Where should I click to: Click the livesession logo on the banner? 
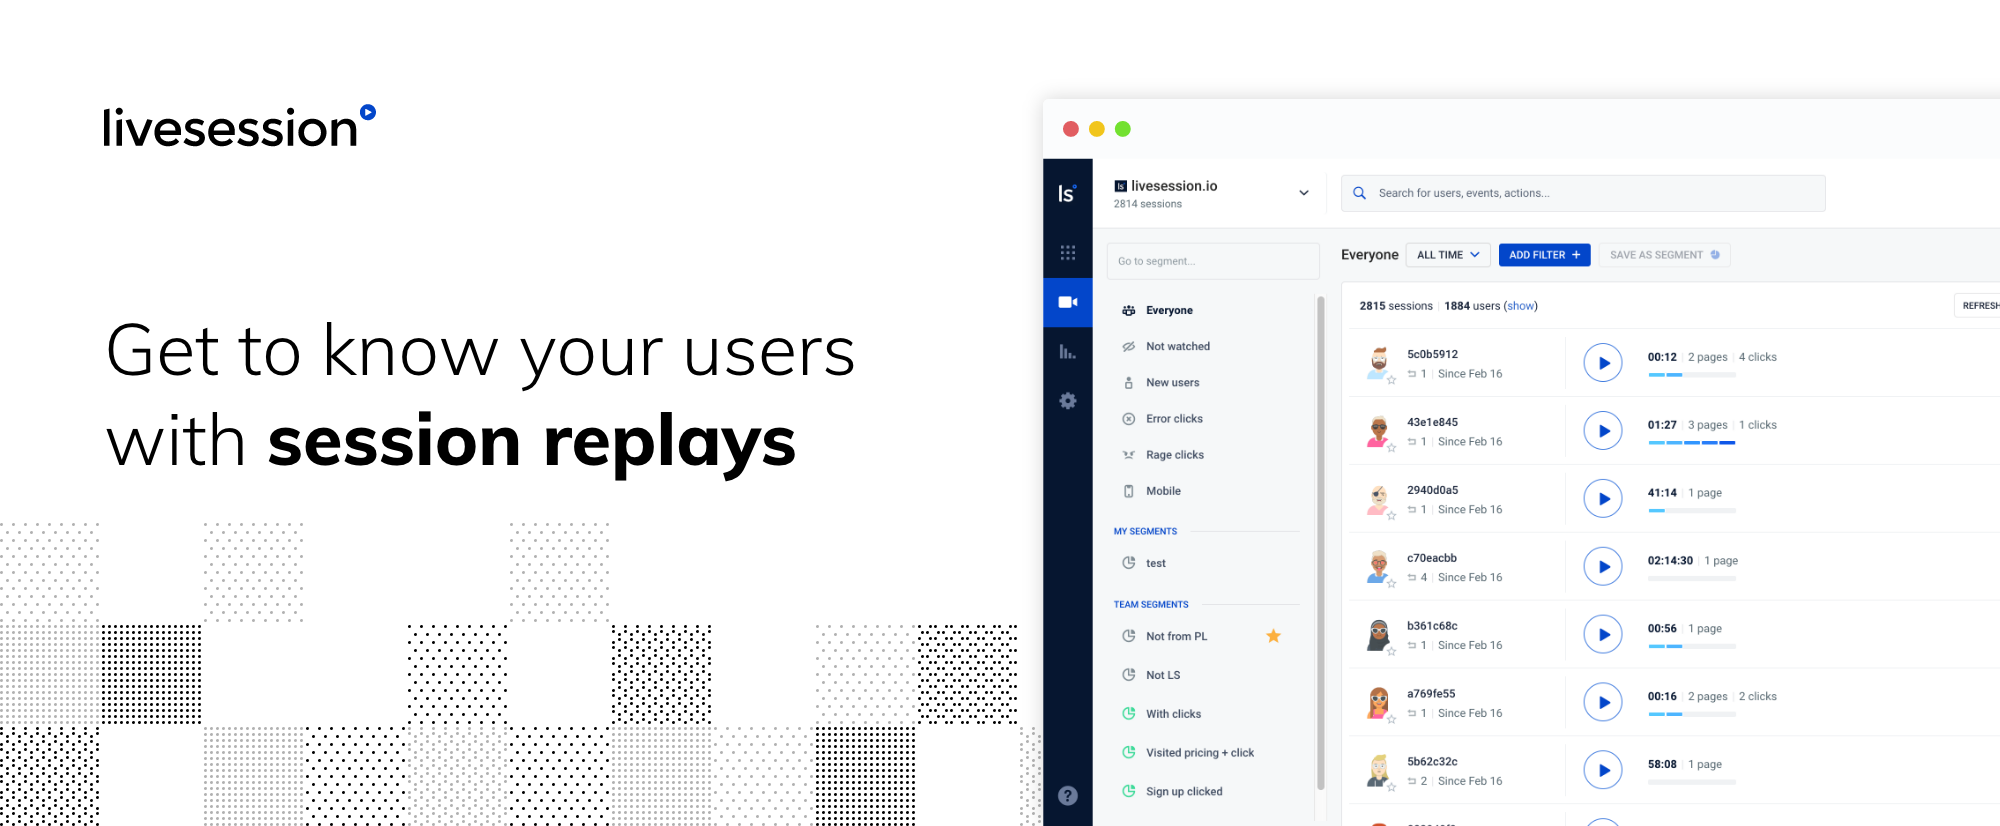(239, 127)
